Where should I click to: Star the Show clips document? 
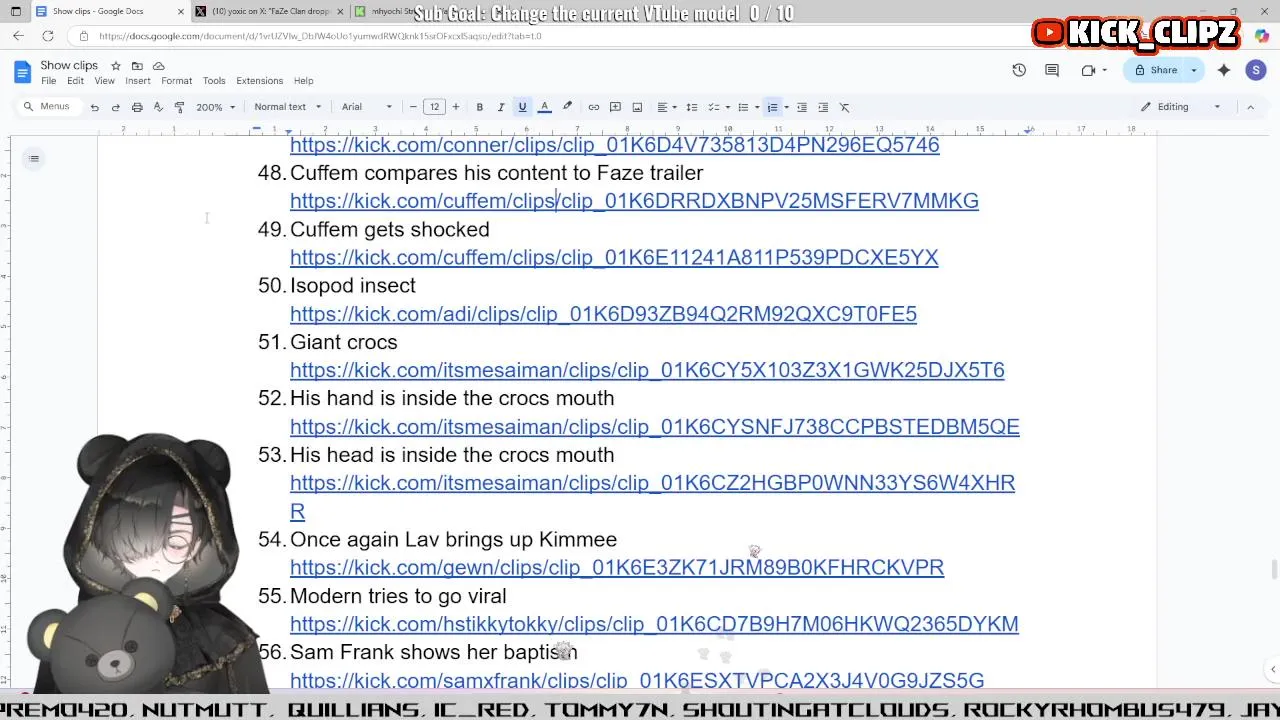(115, 66)
